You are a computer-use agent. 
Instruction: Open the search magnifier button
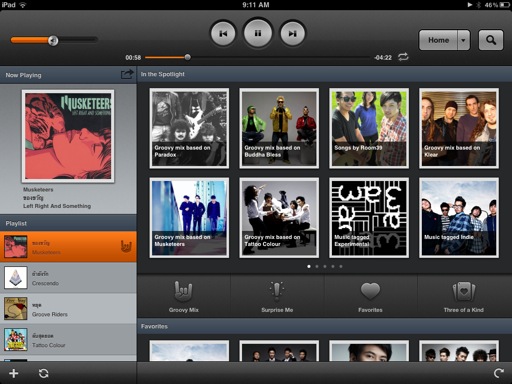491,40
